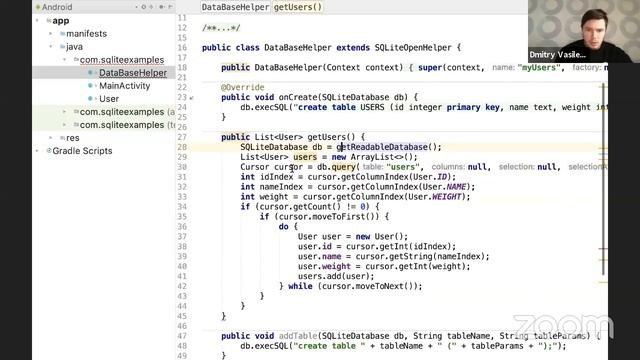Screen dimensions: 640x360
Task: Click line number 28 in gutter
Action: [x=182, y=147]
